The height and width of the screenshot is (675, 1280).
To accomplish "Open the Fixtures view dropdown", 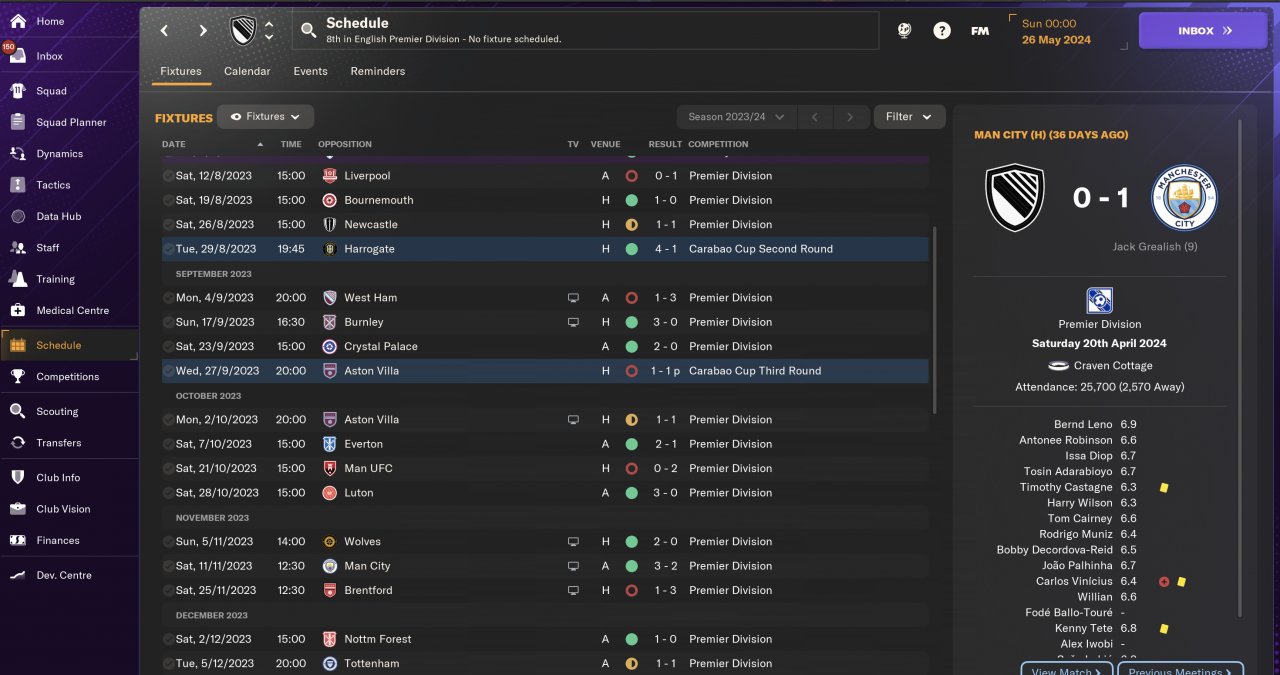I will tap(265, 117).
